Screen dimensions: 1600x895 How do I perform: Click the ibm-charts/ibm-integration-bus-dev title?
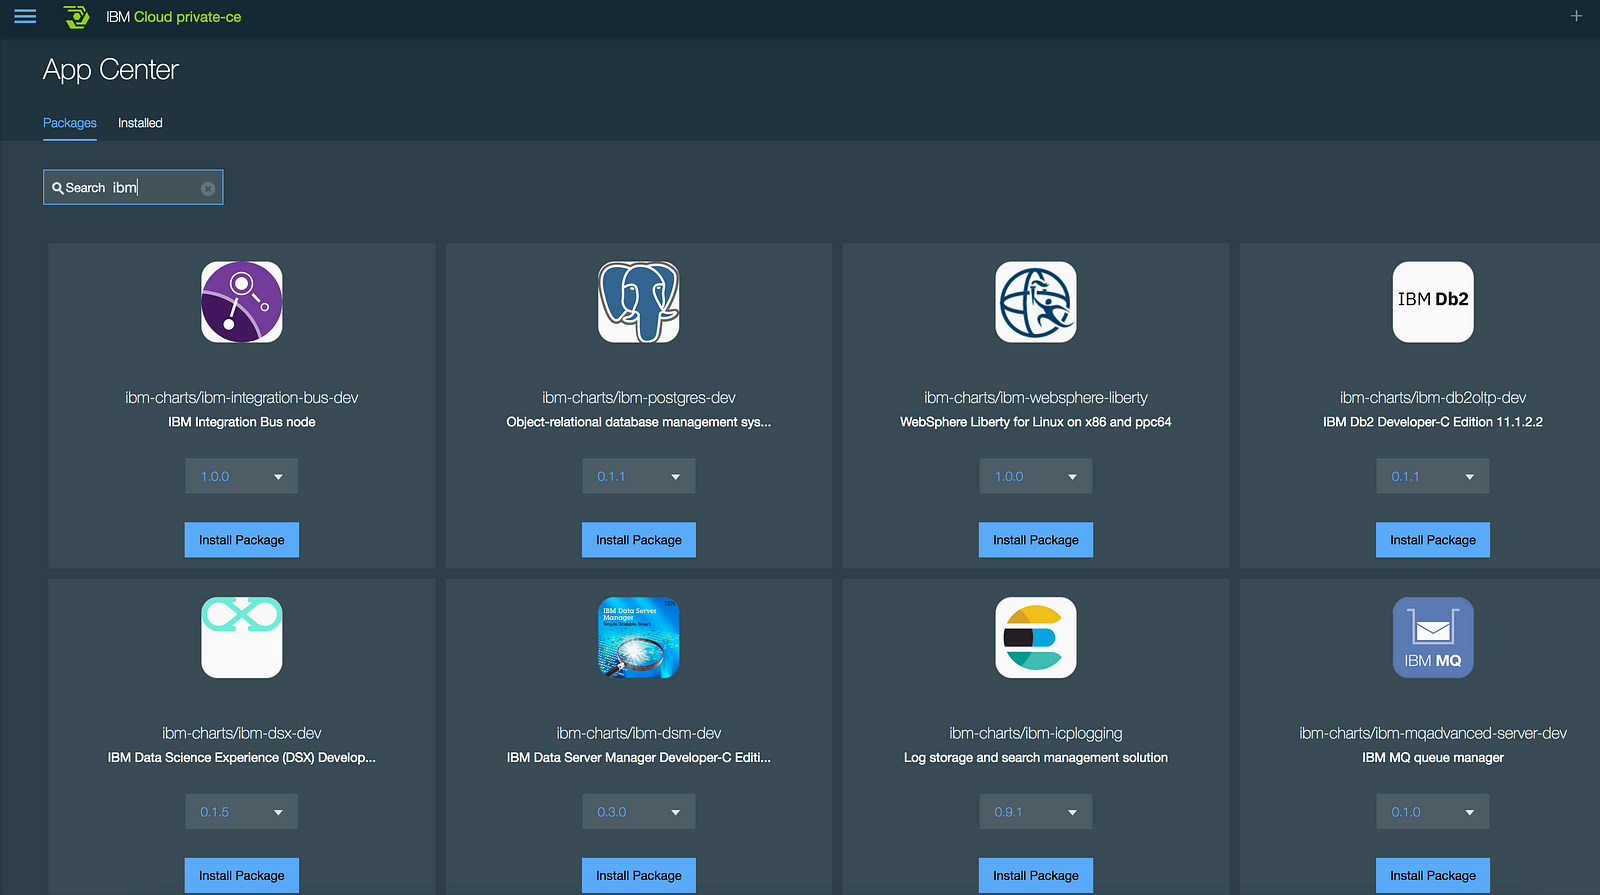tap(242, 398)
